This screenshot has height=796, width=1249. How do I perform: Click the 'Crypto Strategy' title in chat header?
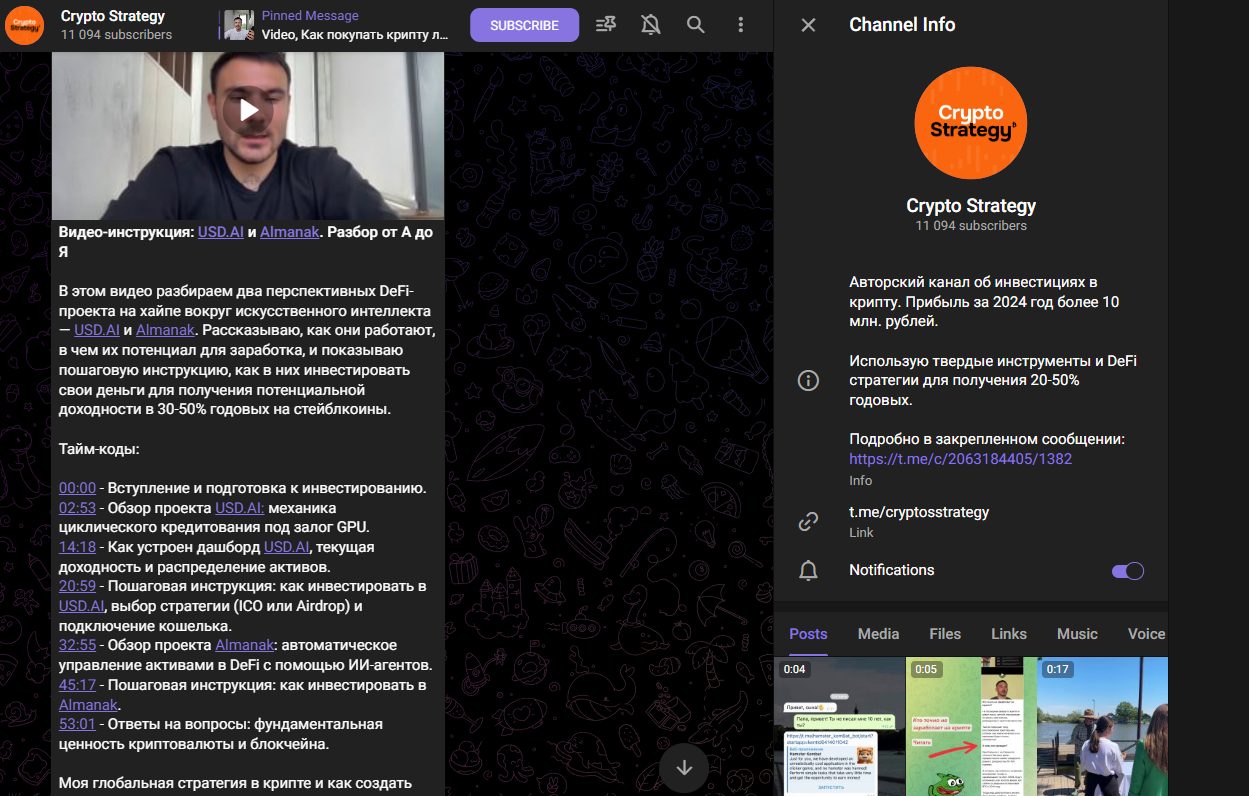coord(113,16)
